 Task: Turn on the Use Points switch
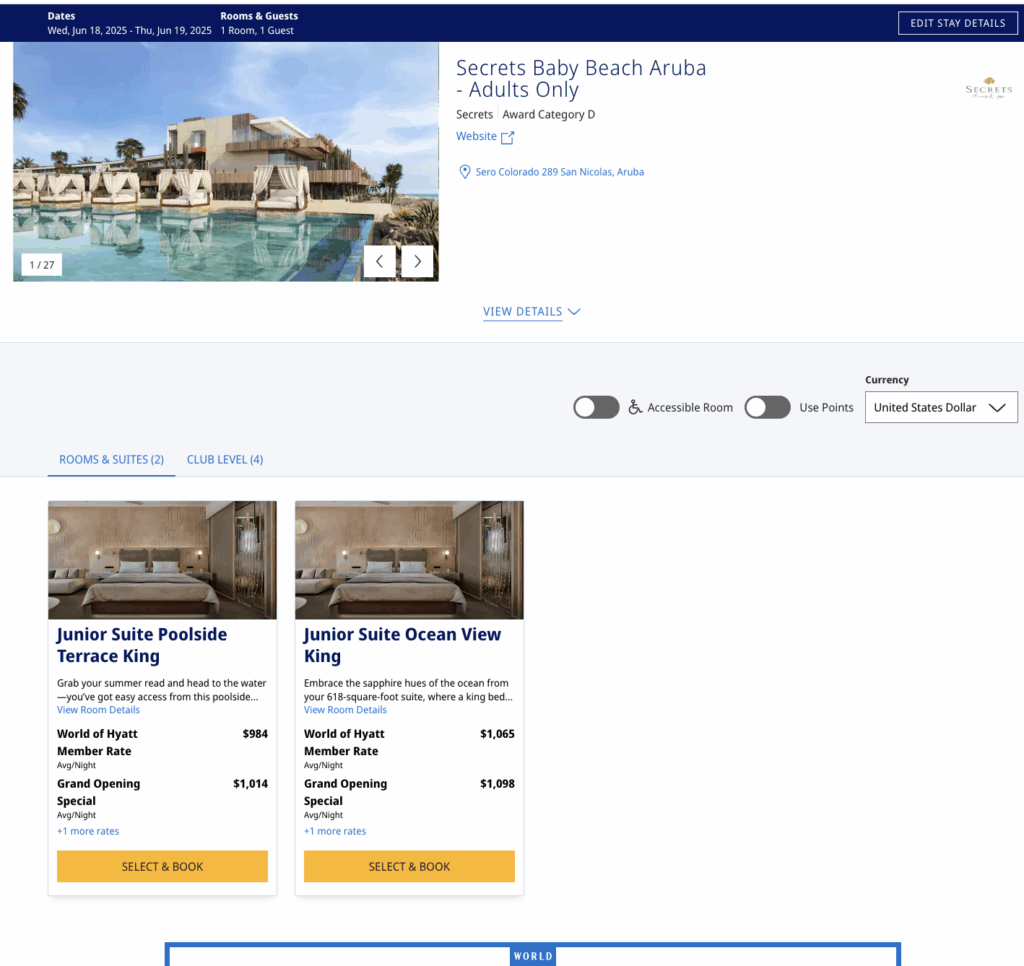(x=767, y=407)
